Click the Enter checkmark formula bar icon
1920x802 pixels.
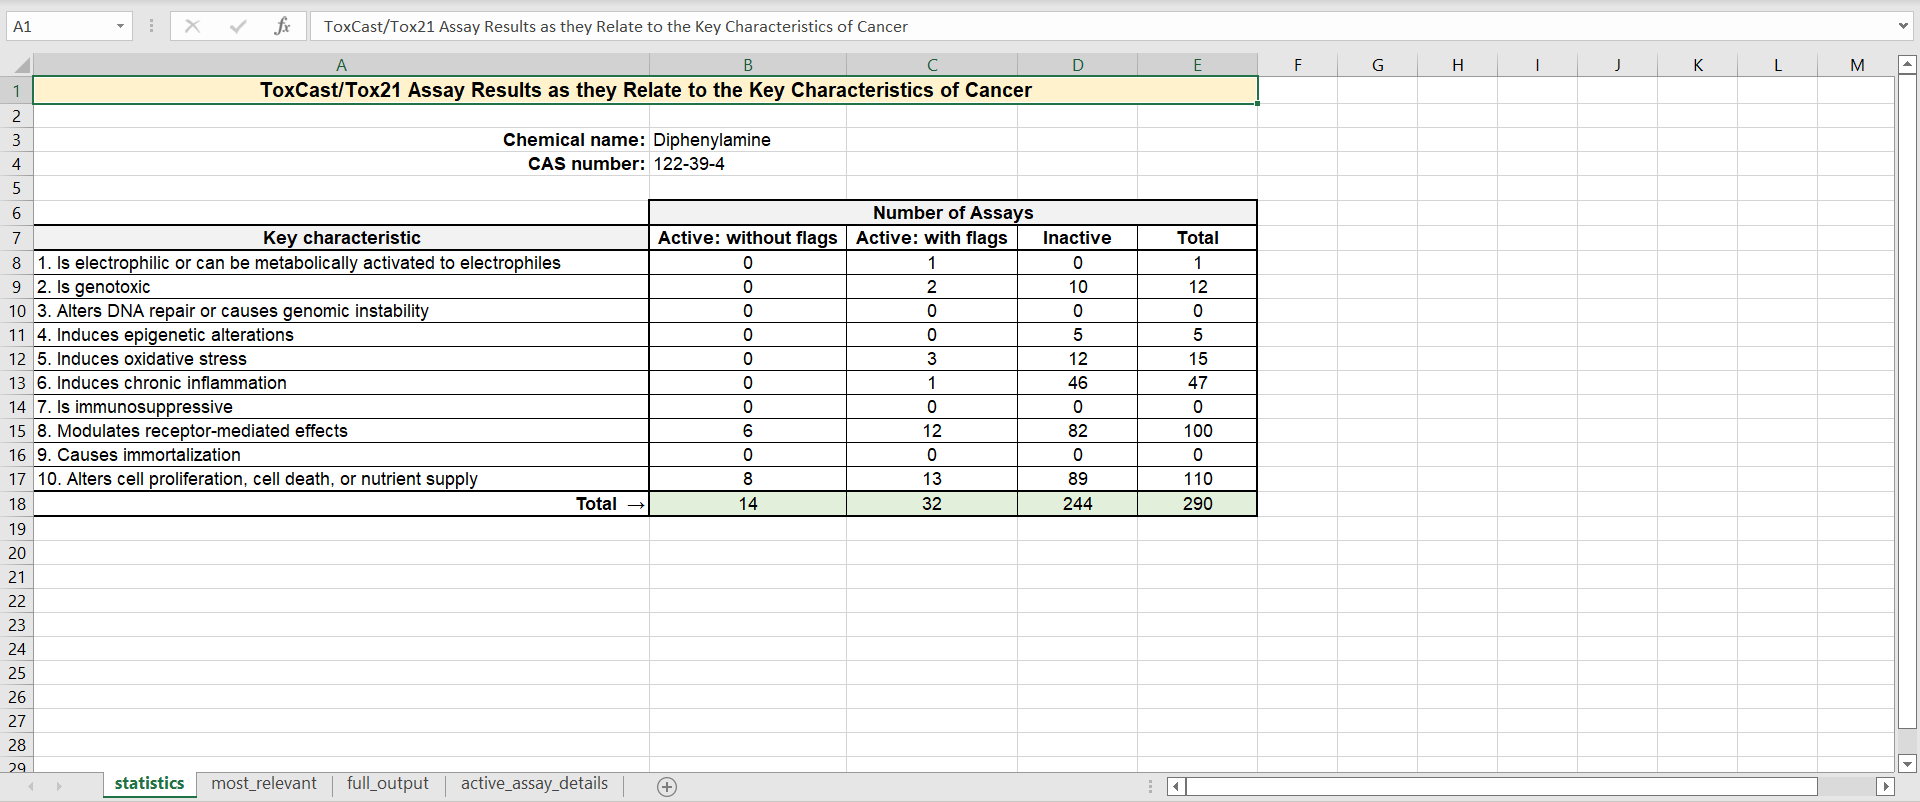pos(238,26)
